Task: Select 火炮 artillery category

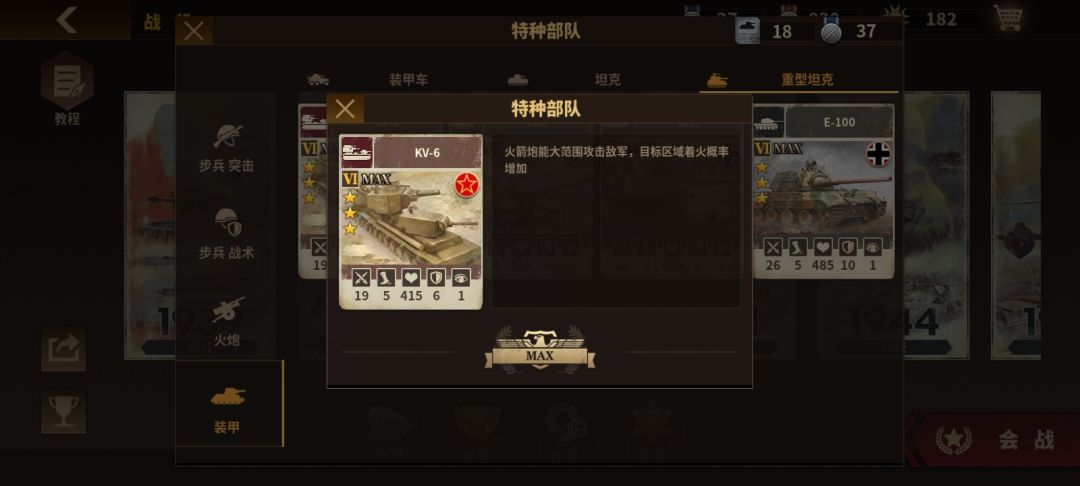Action: [x=227, y=321]
